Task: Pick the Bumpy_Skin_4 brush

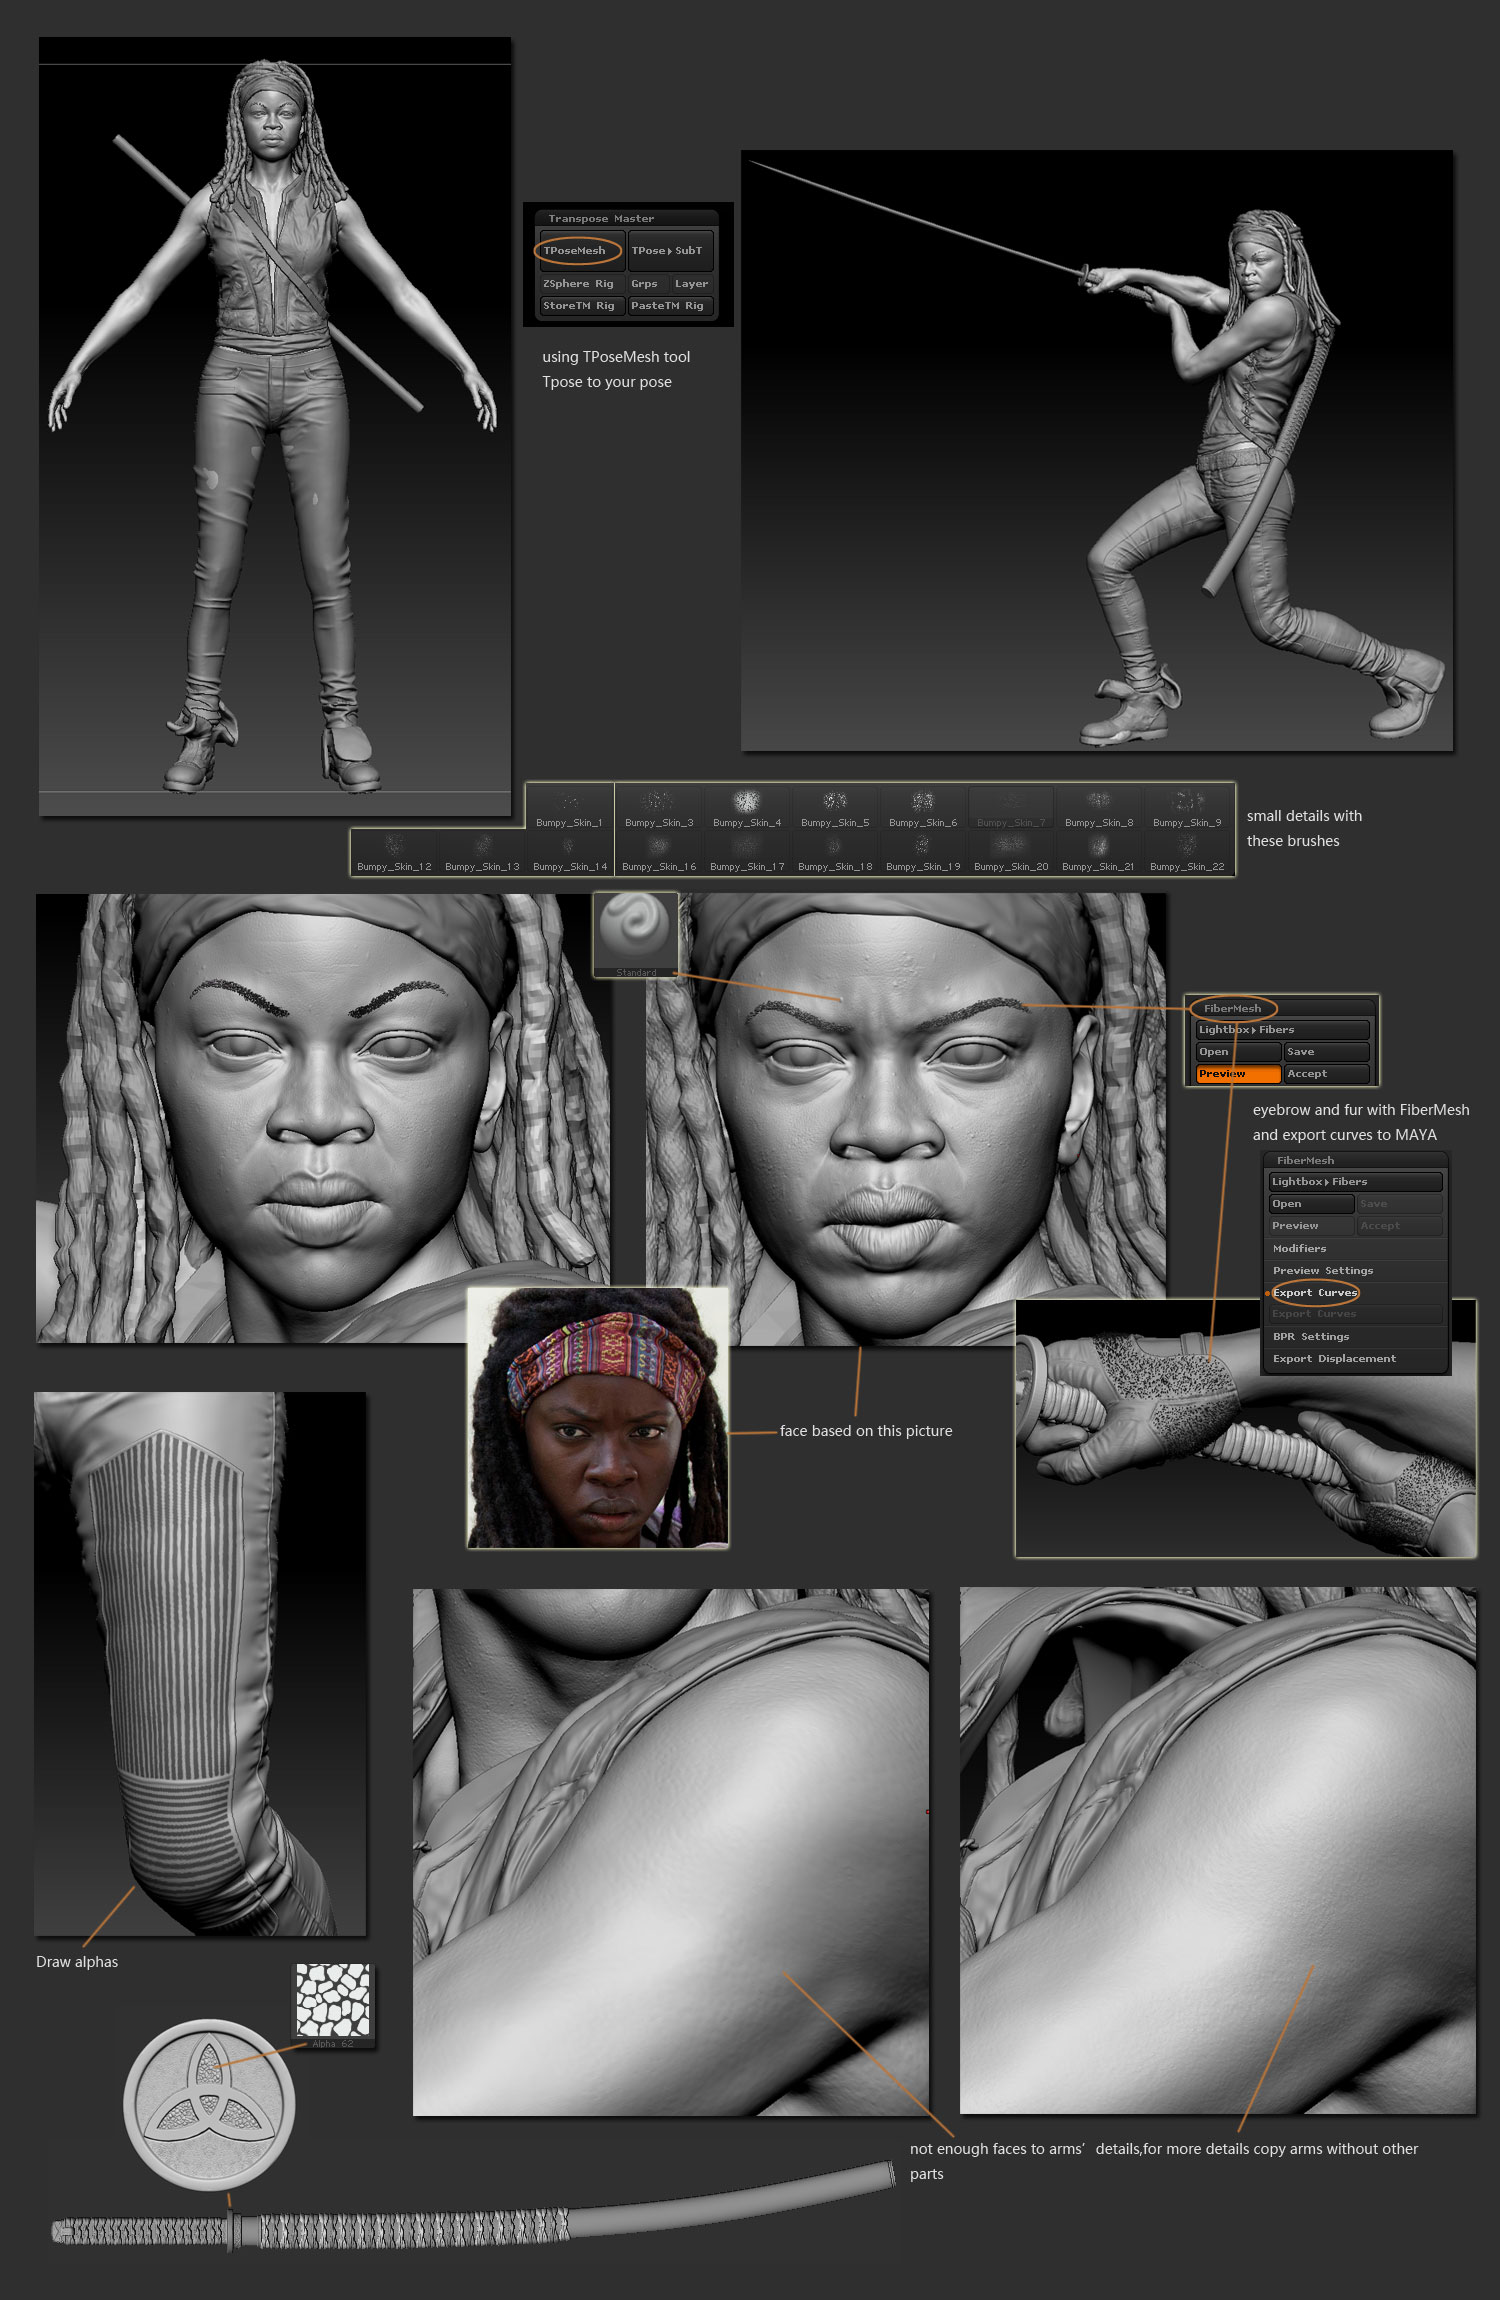Action: [x=746, y=807]
